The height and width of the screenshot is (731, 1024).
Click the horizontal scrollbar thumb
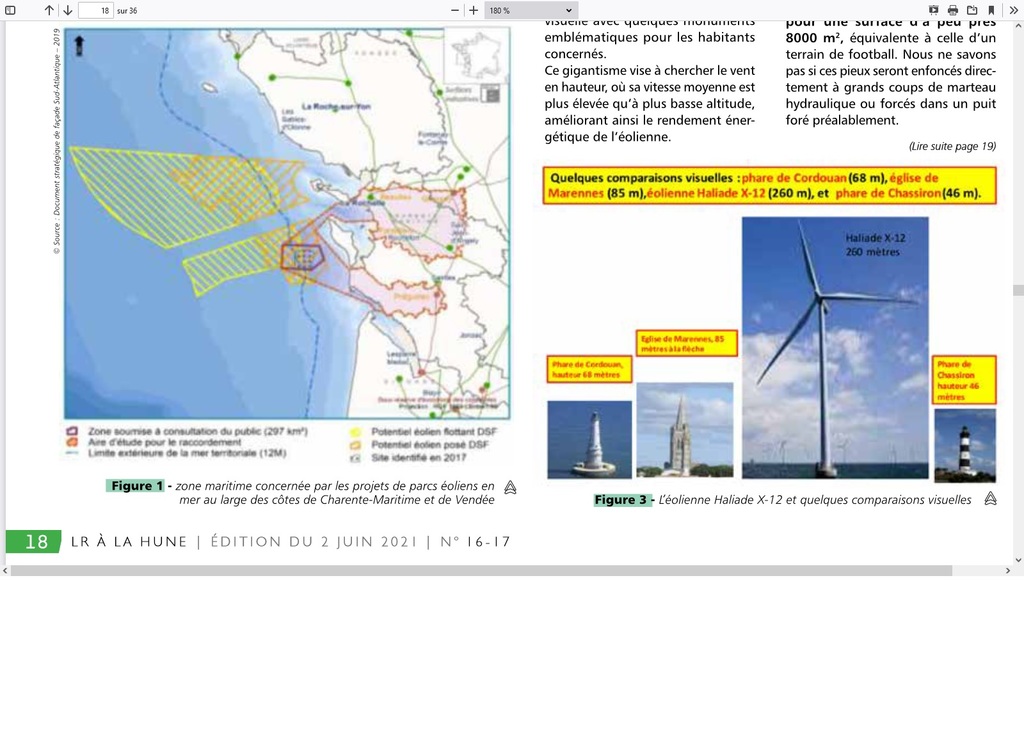(481, 571)
